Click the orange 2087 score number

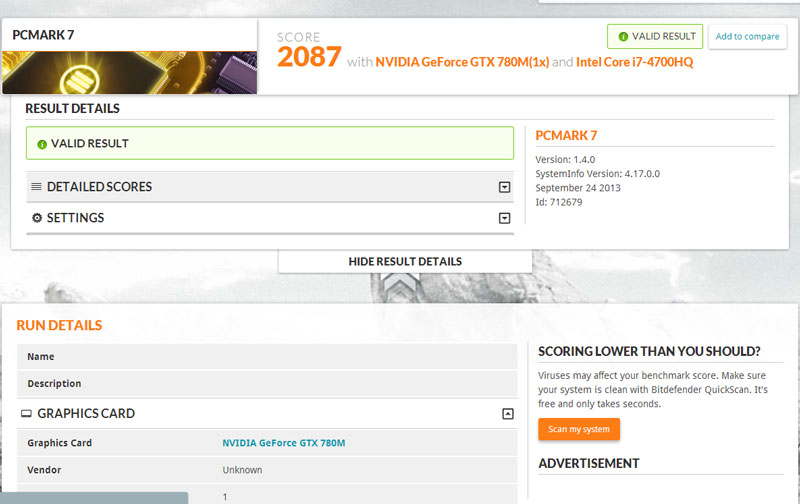pyautogui.click(x=309, y=57)
